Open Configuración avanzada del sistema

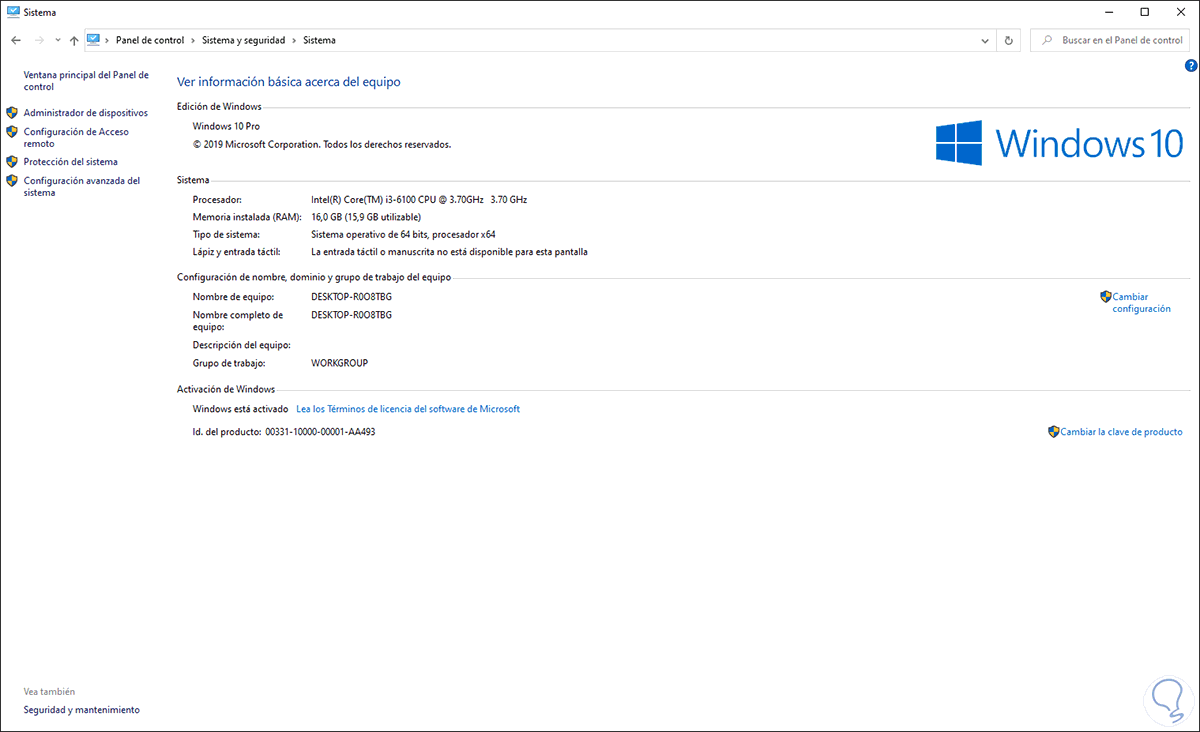tap(82, 187)
